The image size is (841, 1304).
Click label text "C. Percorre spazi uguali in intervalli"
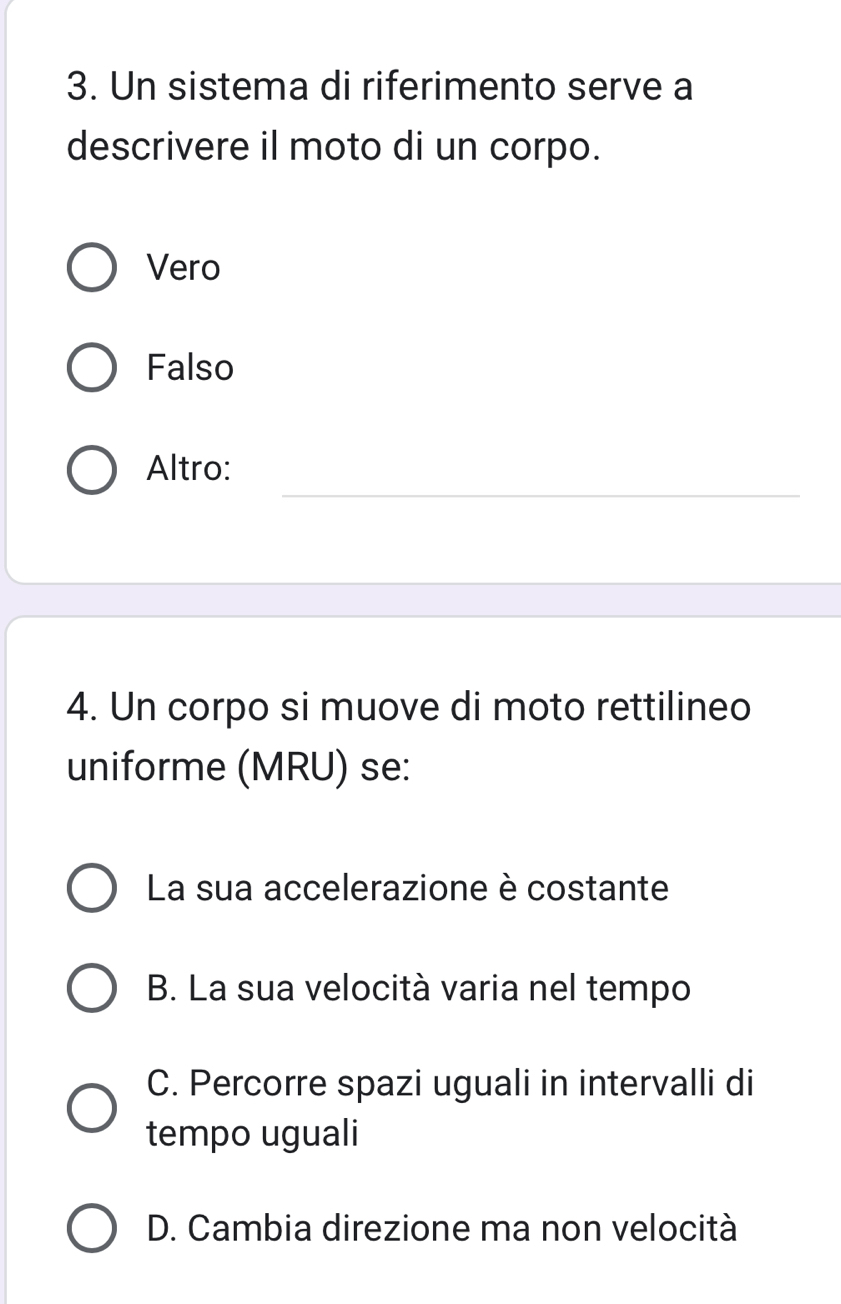(x=449, y=1084)
